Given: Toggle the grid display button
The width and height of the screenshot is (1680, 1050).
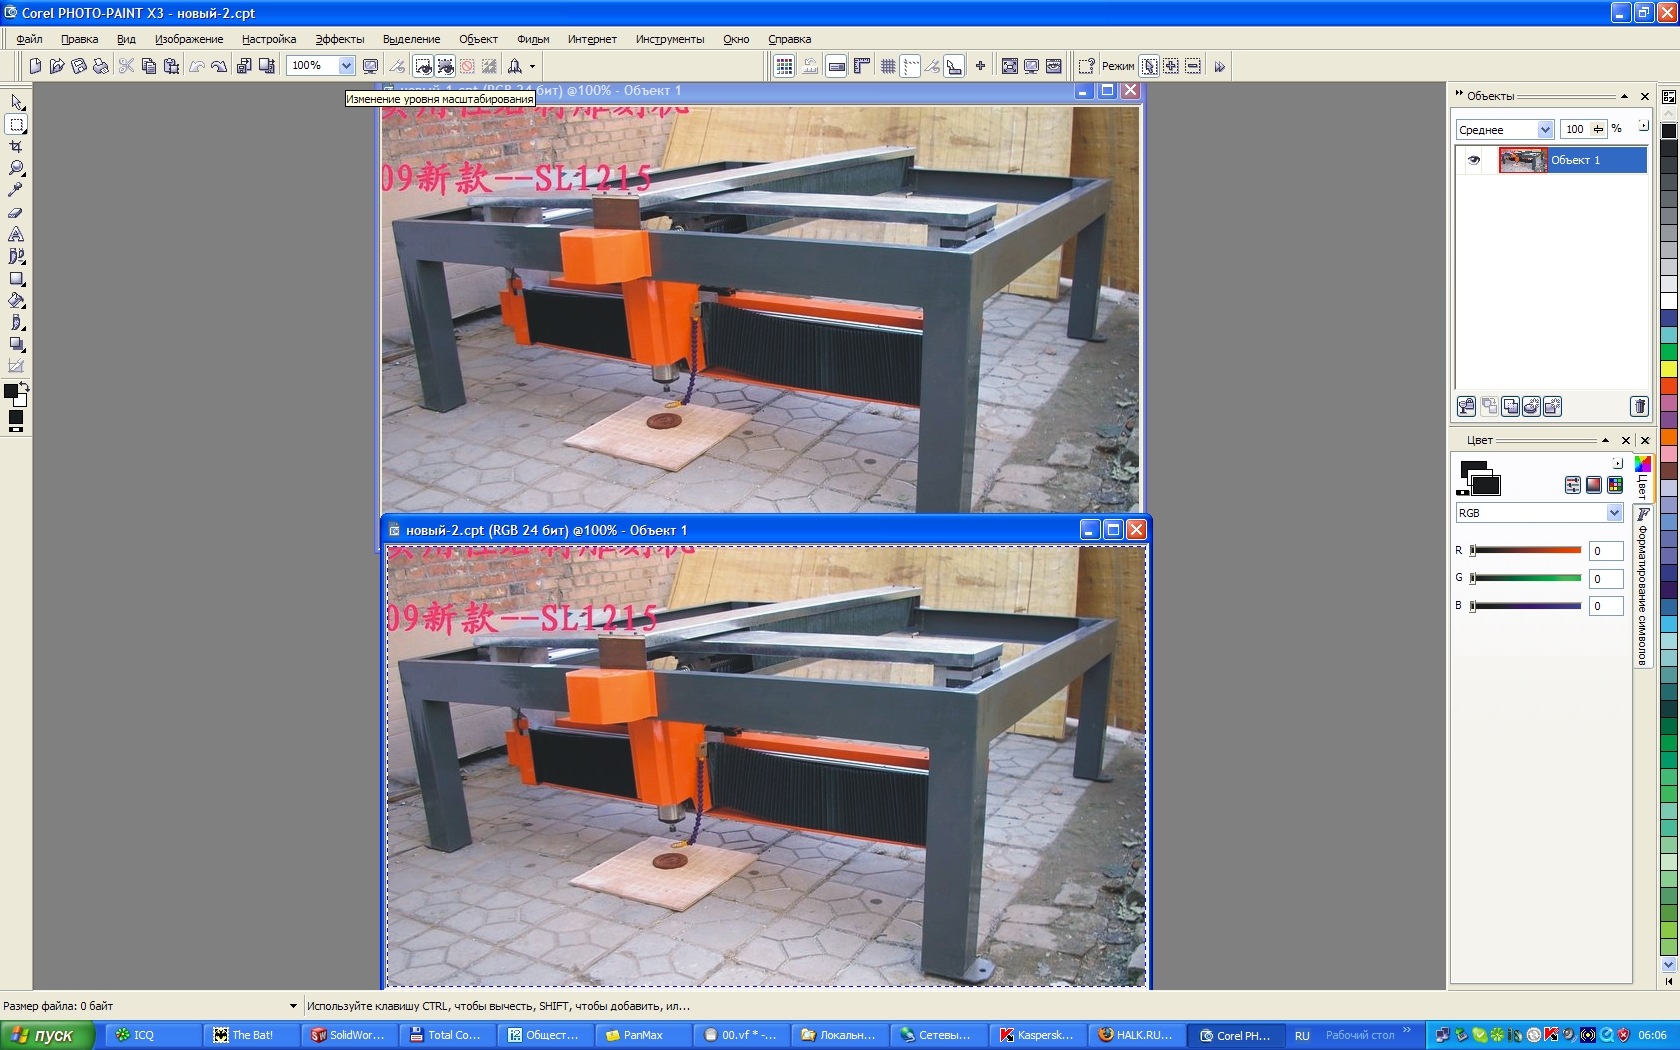Looking at the screenshot, I should click(x=887, y=66).
